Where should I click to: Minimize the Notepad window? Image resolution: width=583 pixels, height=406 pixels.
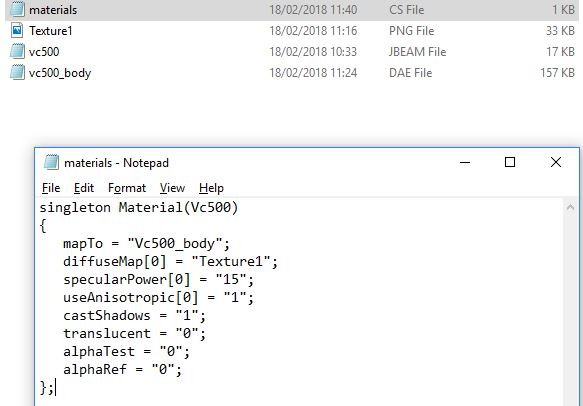pyautogui.click(x=465, y=162)
